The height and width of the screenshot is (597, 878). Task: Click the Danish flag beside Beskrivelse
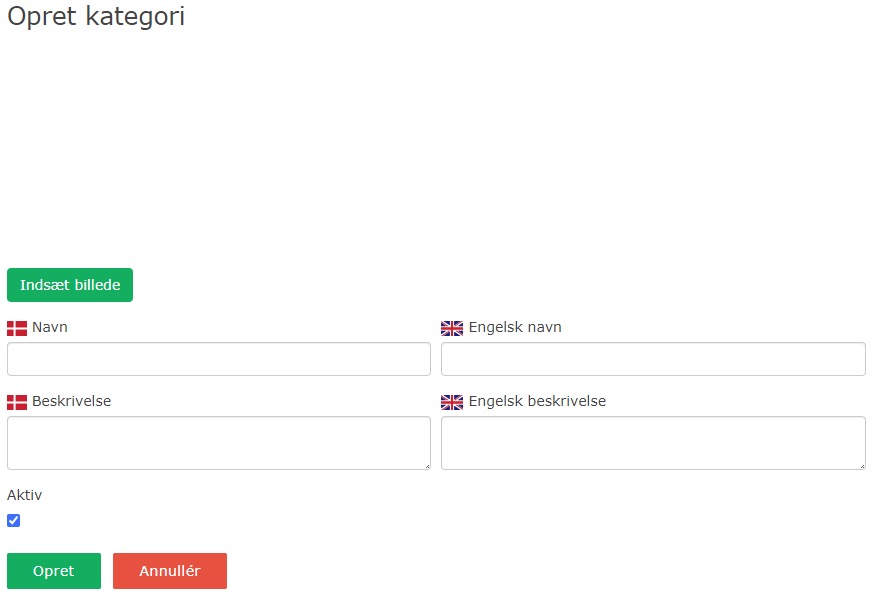15,401
